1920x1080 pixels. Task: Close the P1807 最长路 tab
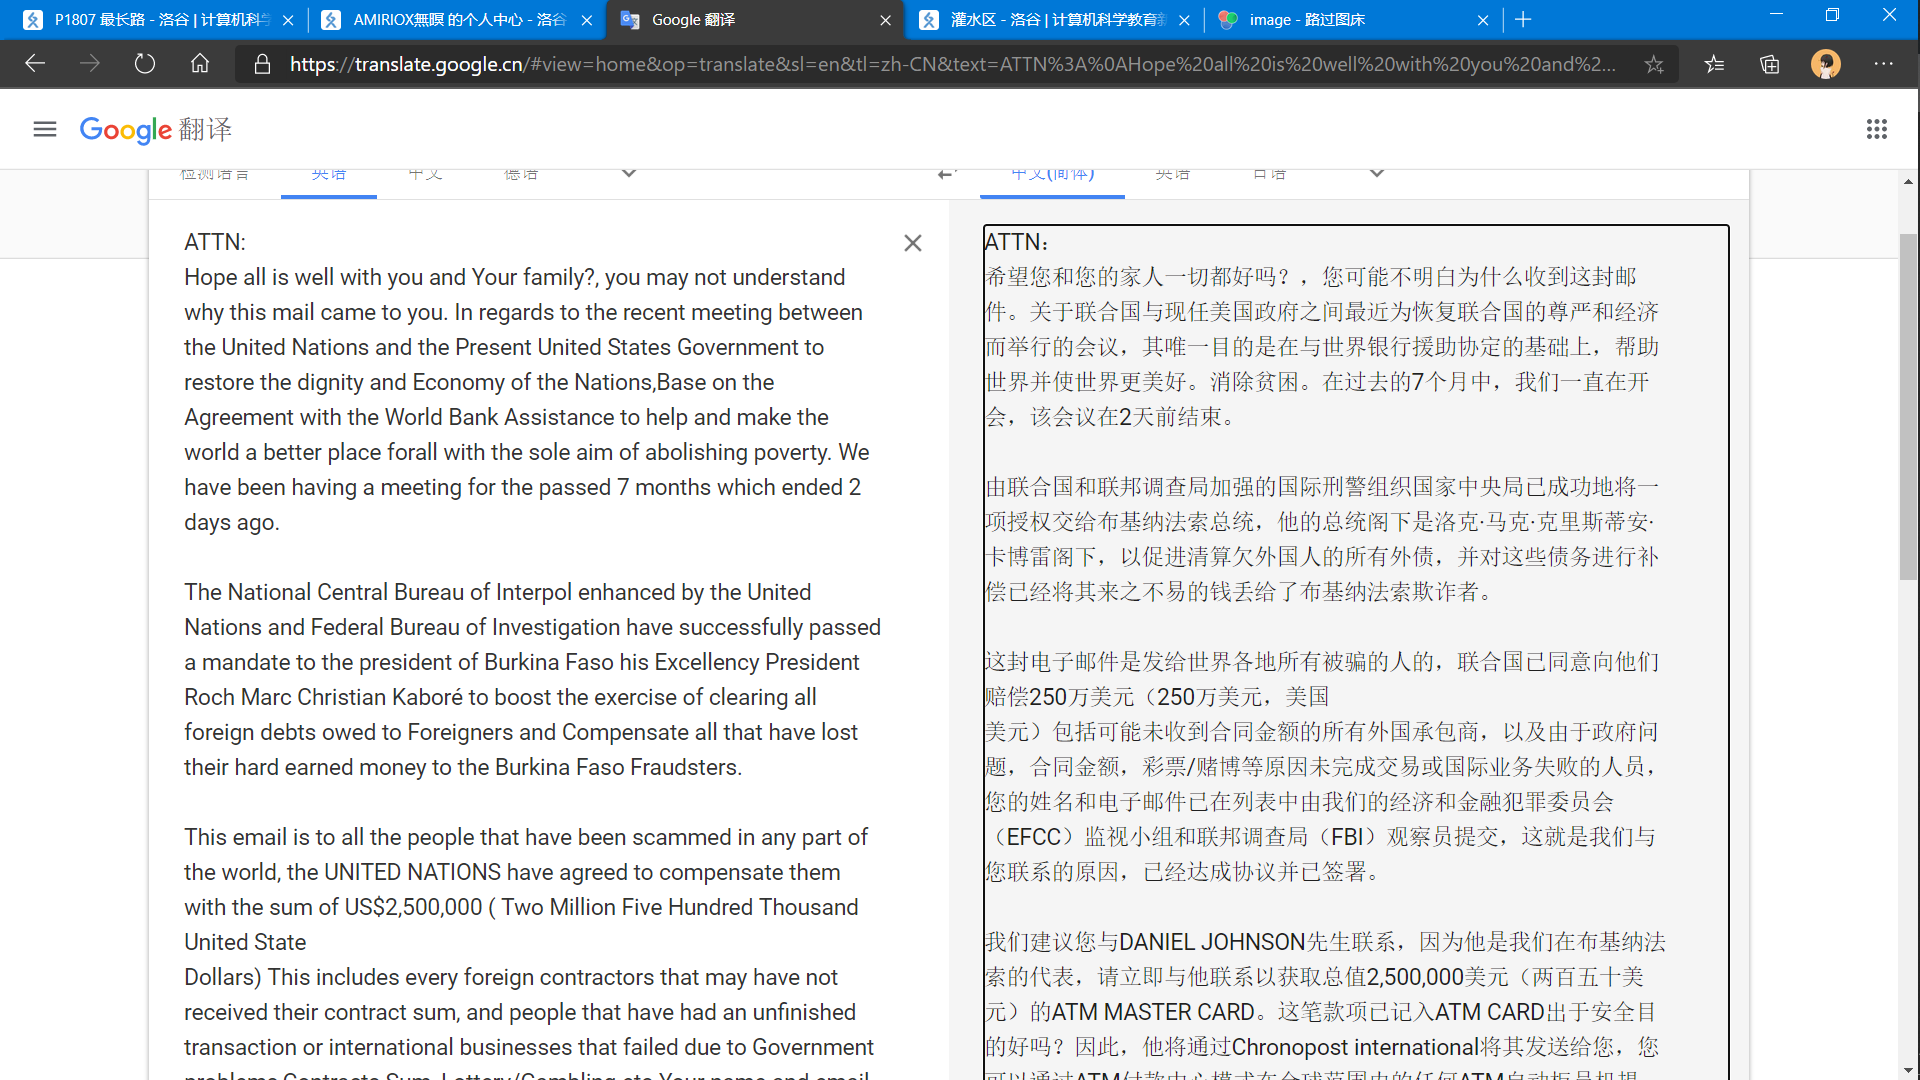[288, 20]
